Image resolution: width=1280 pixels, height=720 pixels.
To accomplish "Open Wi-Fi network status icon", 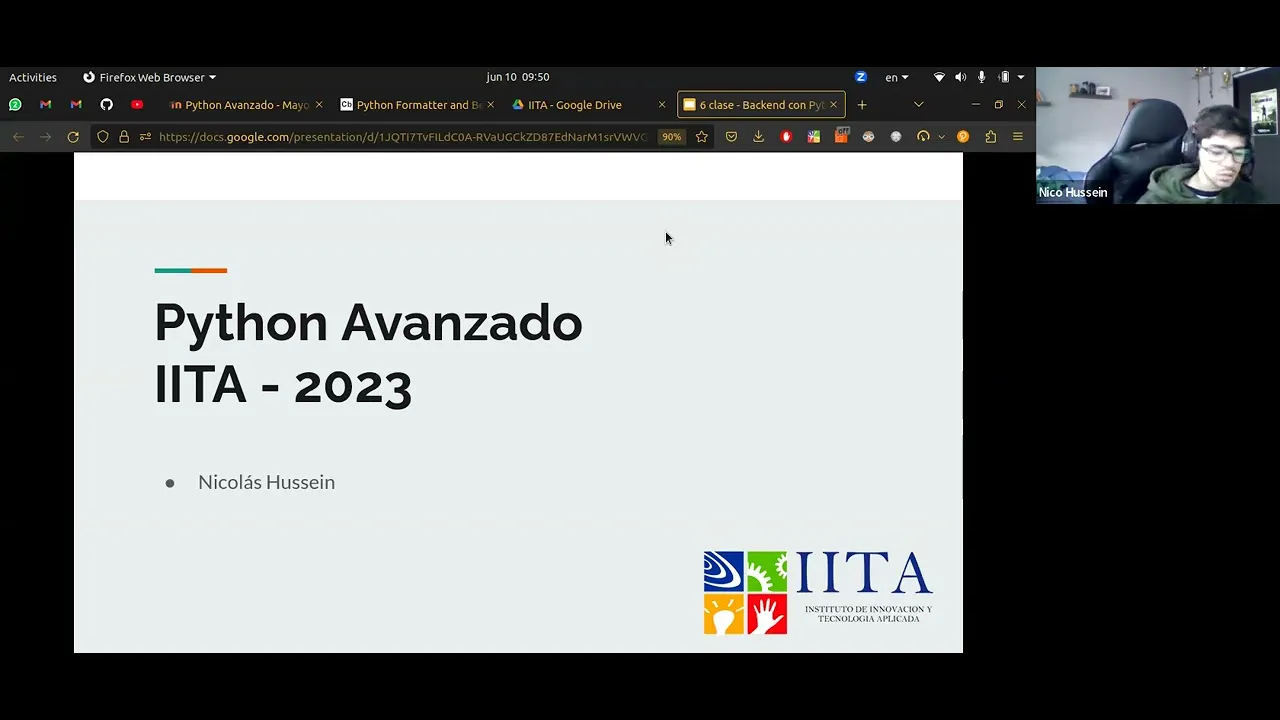I will [x=939, y=77].
